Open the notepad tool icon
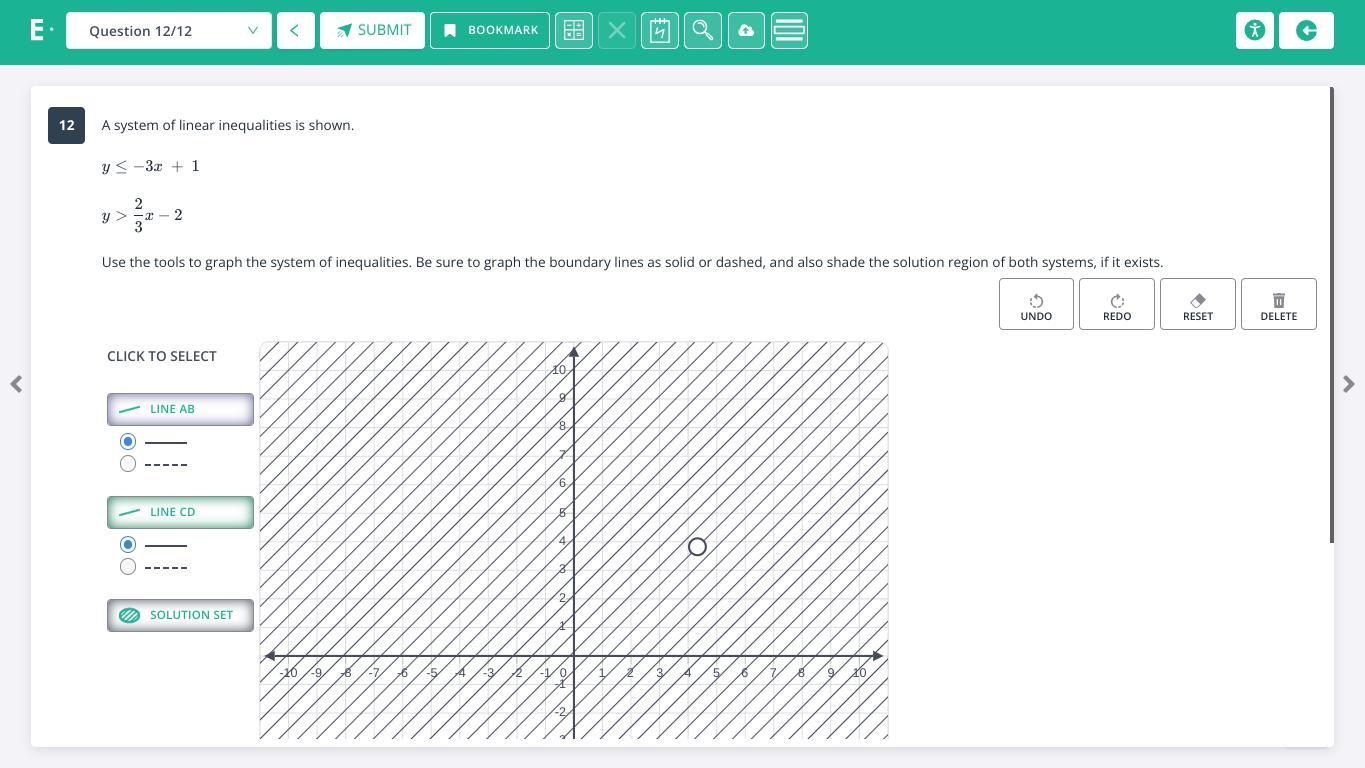This screenshot has height=768, width=1365. (x=660, y=31)
